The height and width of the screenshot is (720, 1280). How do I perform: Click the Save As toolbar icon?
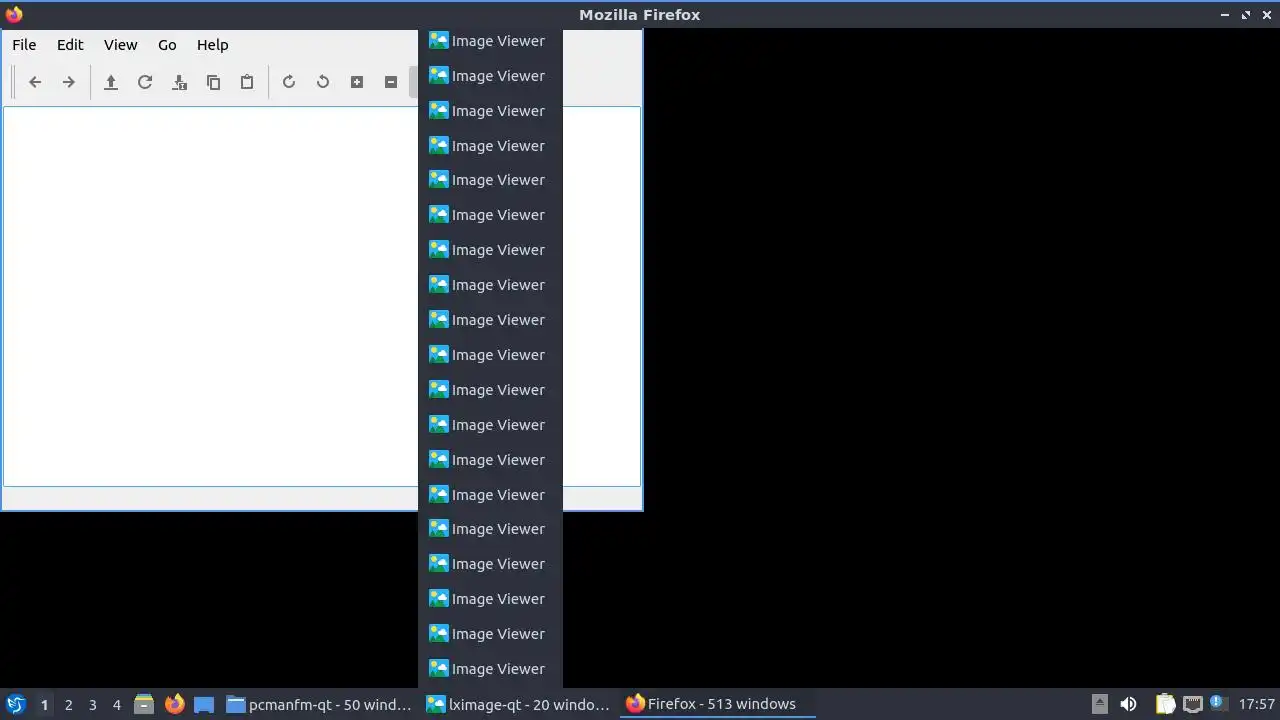point(179,82)
